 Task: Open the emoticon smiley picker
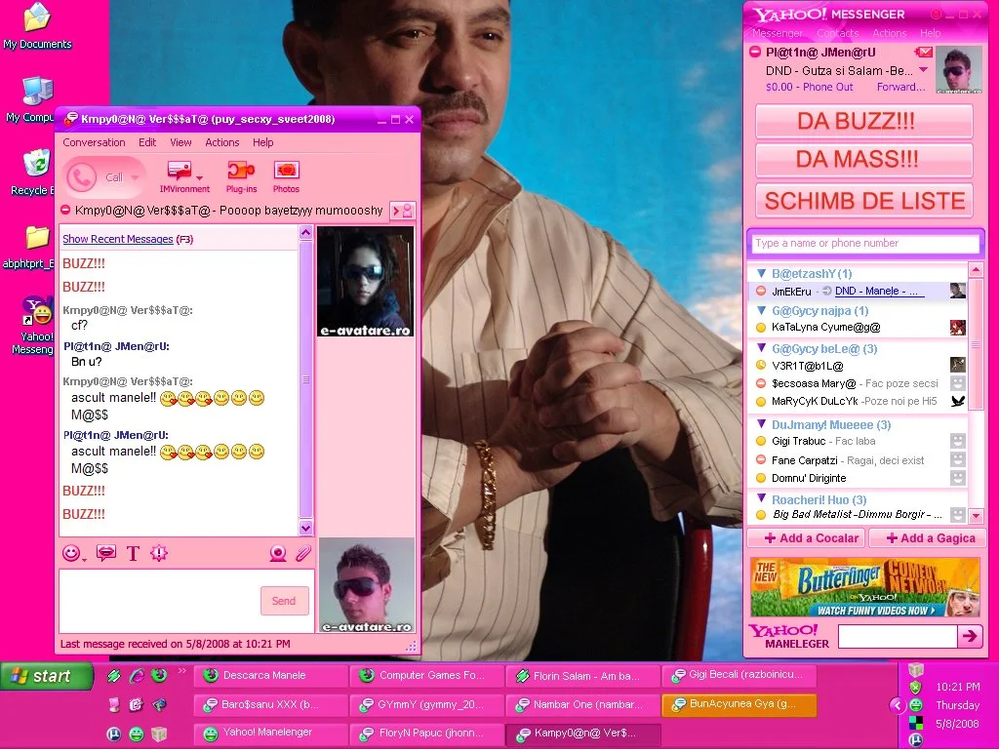[x=71, y=553]
